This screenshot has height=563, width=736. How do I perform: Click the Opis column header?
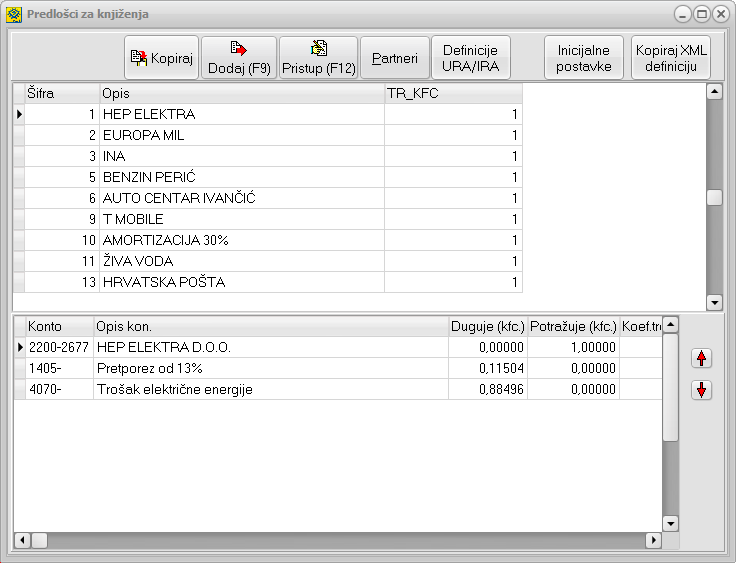click(x=242, y=93)
